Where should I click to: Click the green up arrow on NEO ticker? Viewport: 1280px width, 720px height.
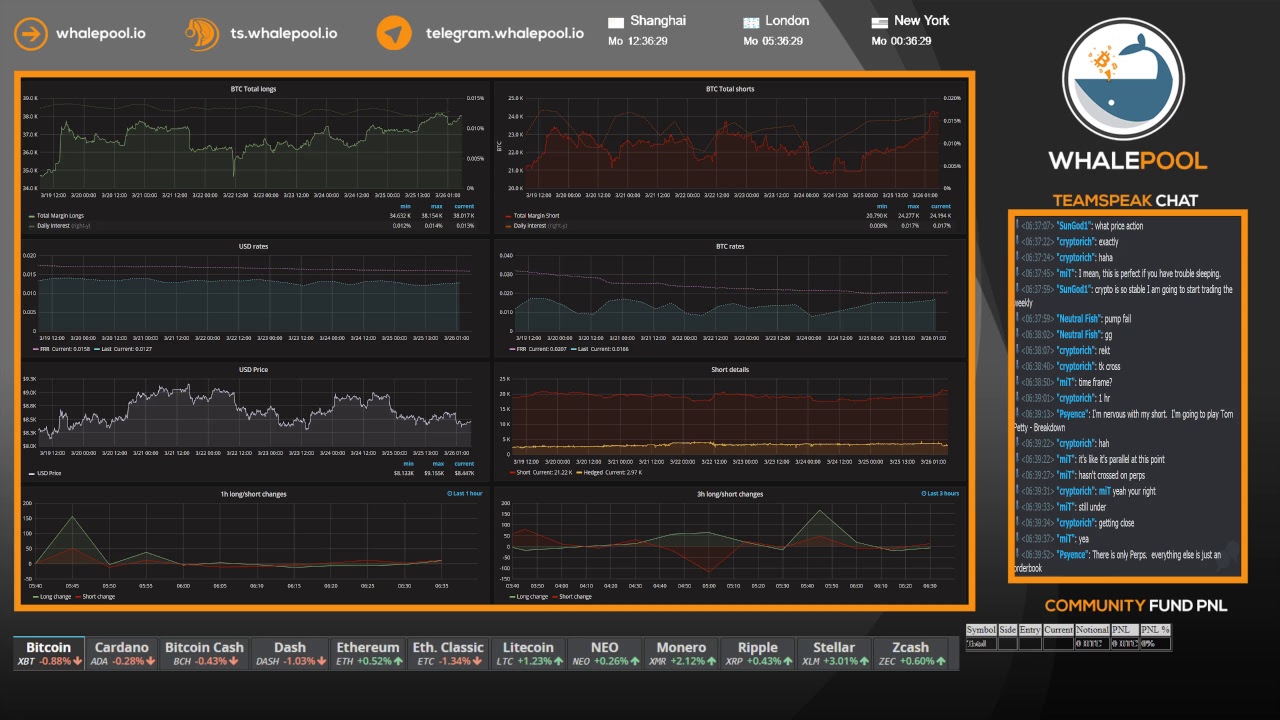click(x=634, y=661)
